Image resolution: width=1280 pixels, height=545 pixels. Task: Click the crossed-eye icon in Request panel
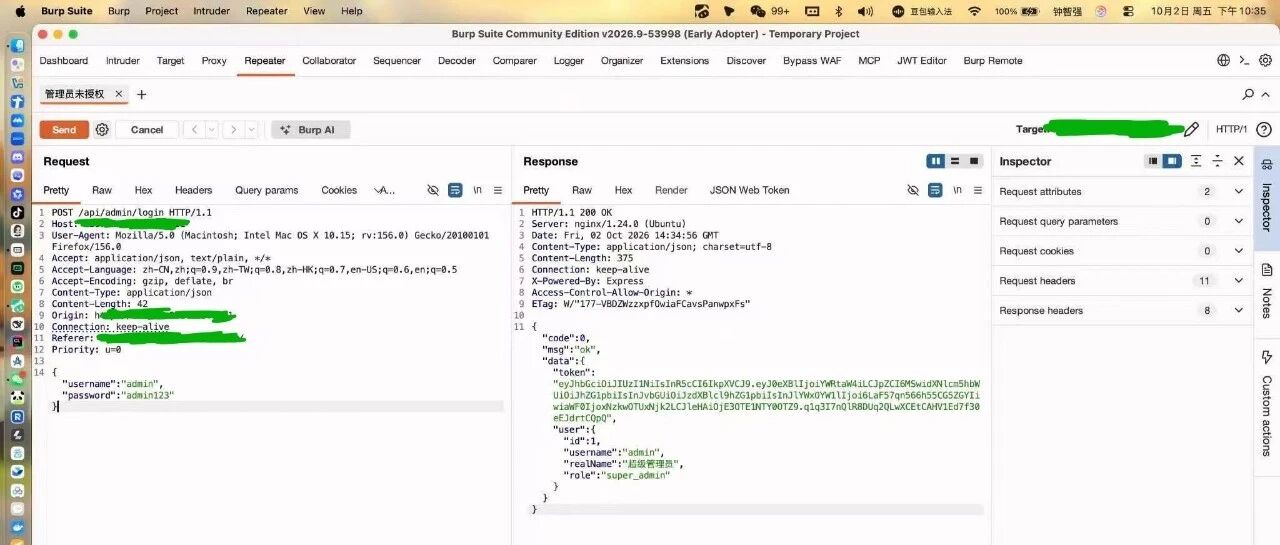433,190
